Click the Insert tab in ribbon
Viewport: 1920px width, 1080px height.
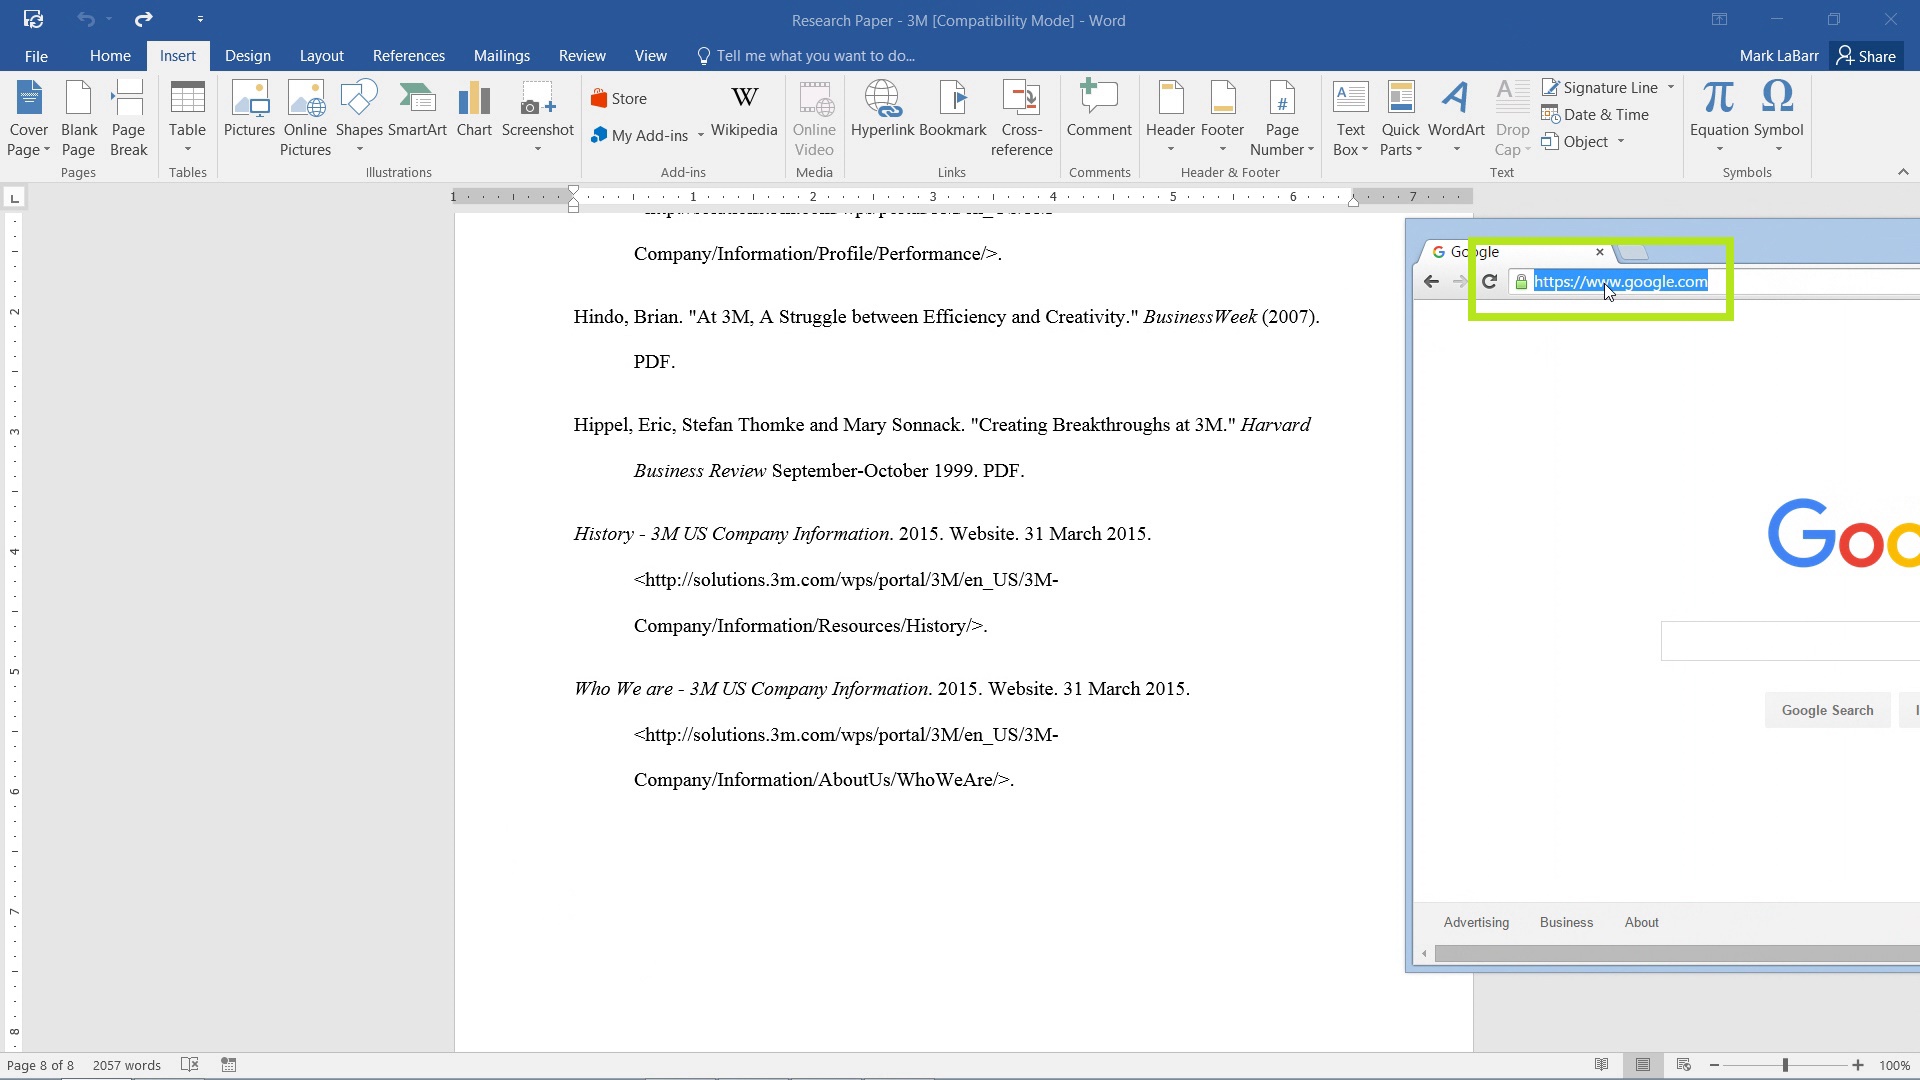[x=177, y=55]
